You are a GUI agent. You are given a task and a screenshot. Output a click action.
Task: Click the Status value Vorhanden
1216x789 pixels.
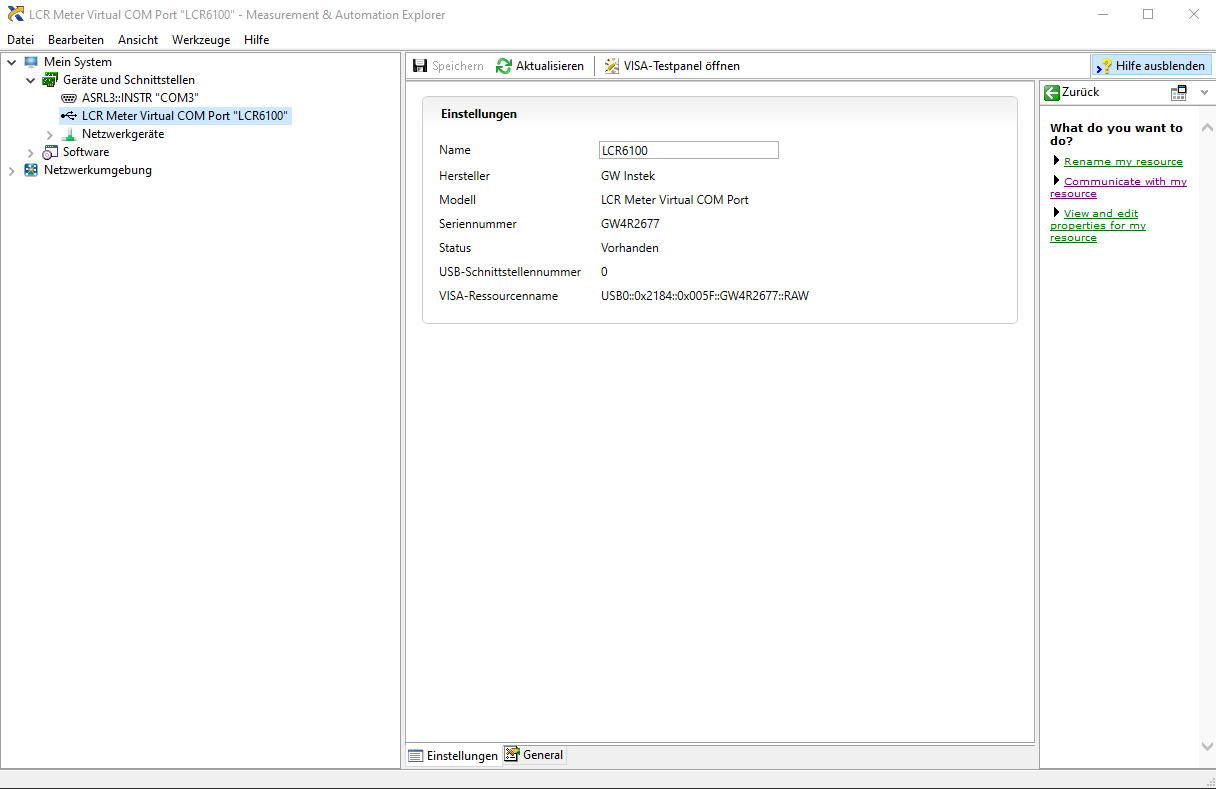click(630, 248)
